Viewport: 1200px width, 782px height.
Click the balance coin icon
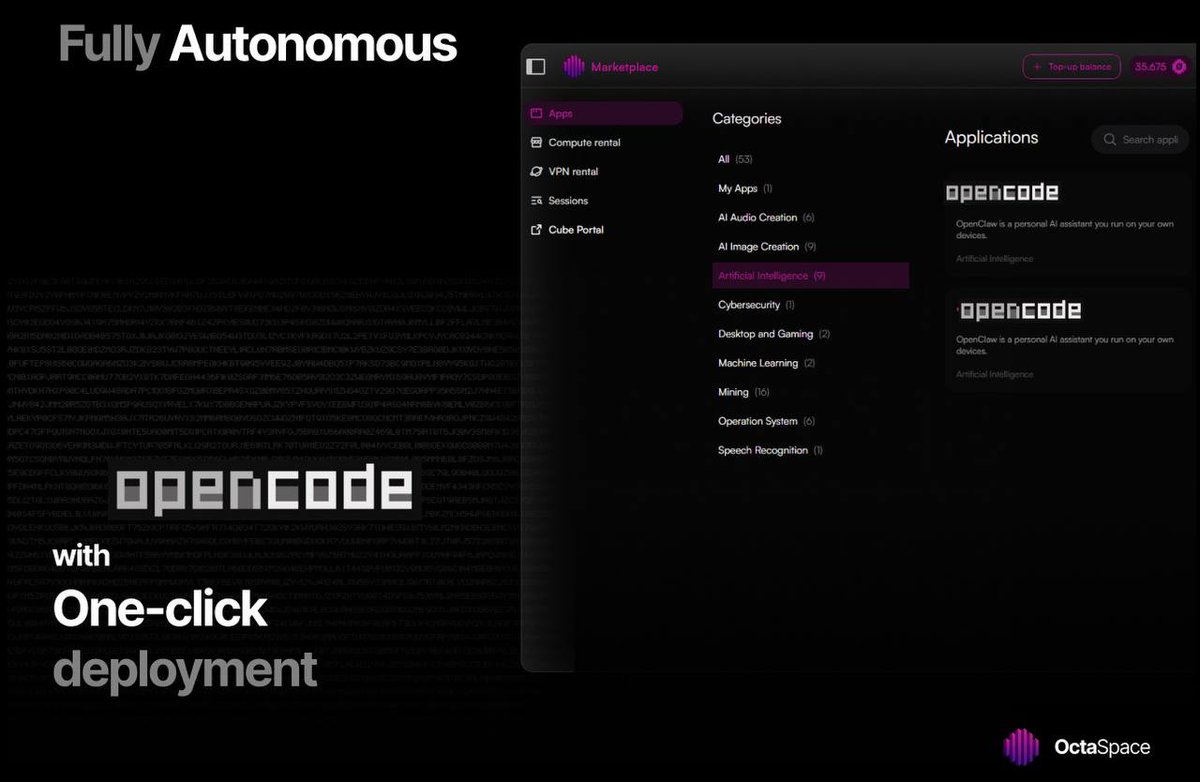(x=1179, y=67)
